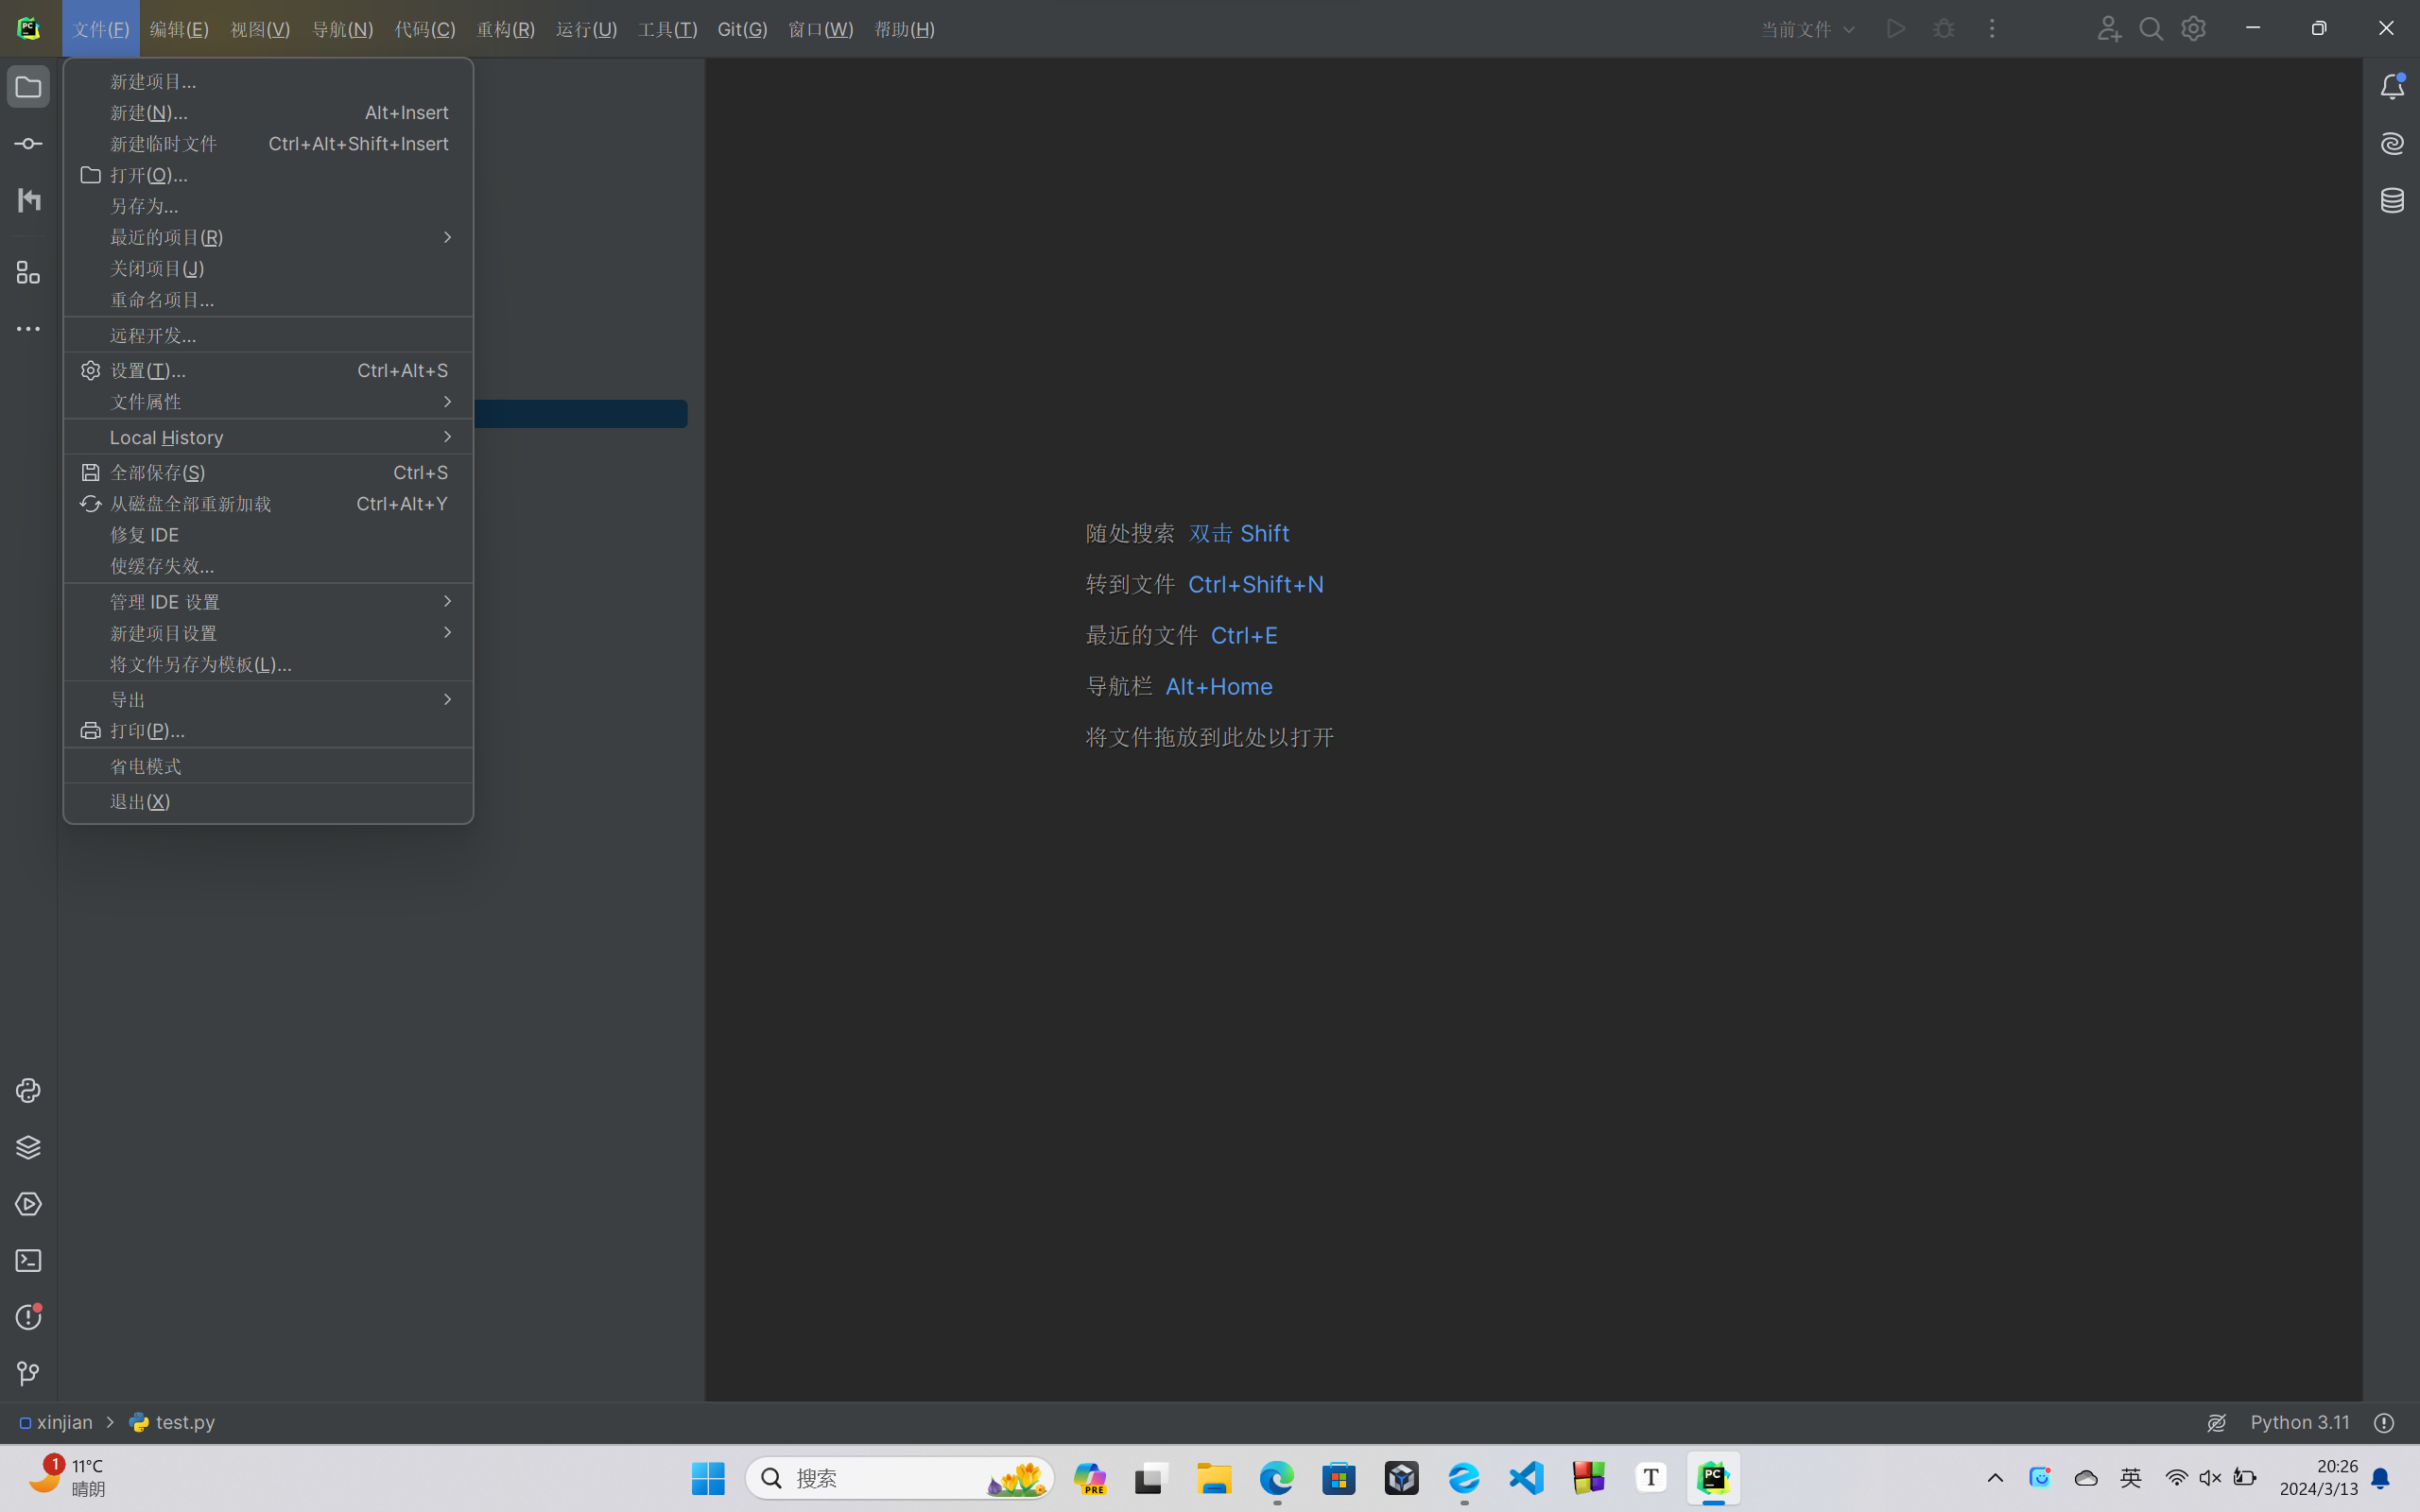Open the Database tool window icon
This screenshot has width=2420, height=1512.
click(x=2391, y=200)
